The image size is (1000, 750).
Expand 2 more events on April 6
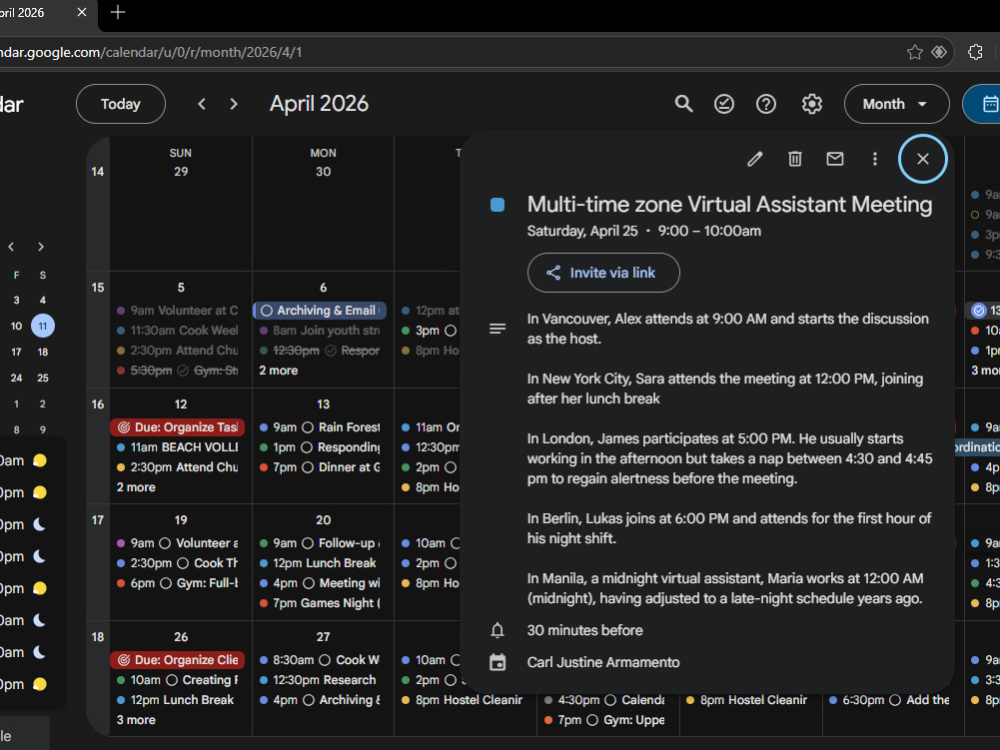pyautogui.click(x=279, y=371)
